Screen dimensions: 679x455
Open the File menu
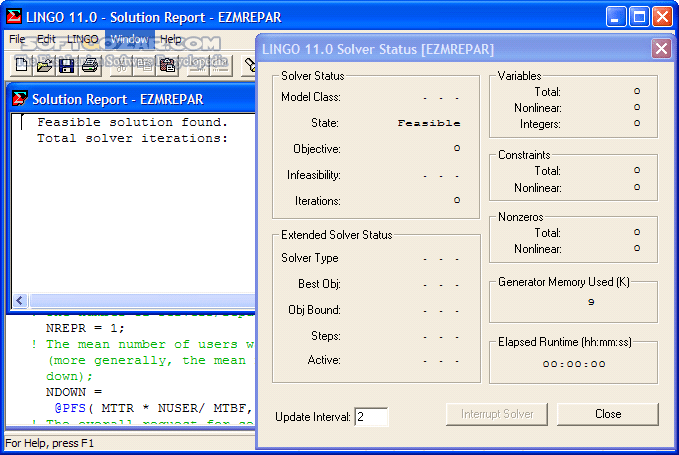[17, 39]
